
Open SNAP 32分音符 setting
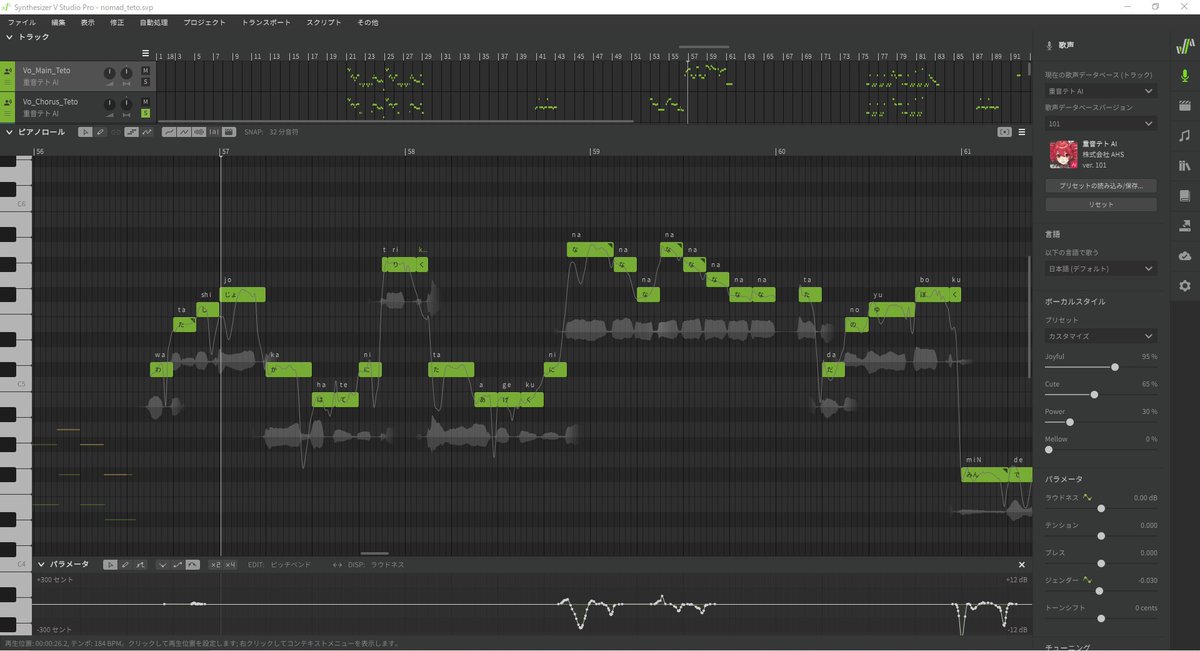pos(271,132)
